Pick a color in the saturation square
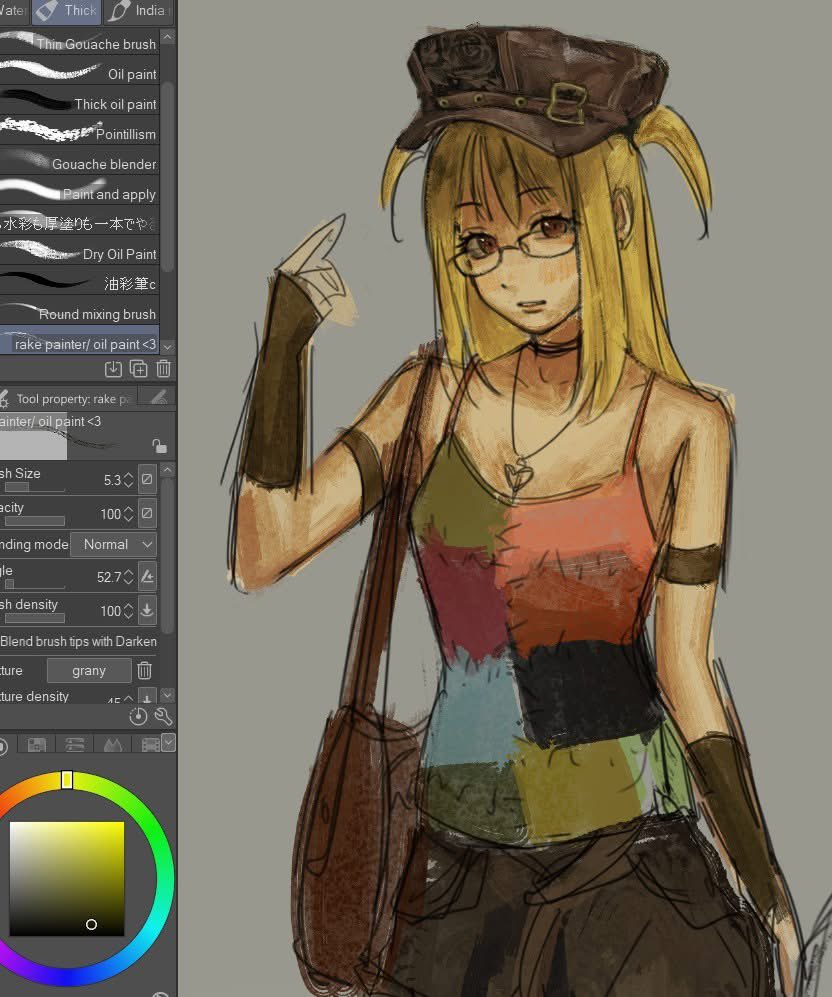832x997 pixels. click(x=67, y=879)
